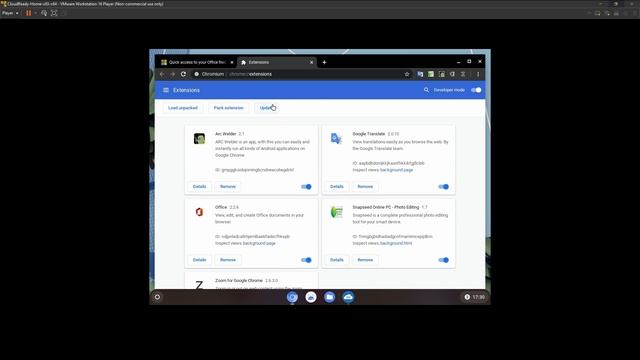Enter fullscreen mode in VMware Player toolbar
Screen dimensions: 640x360
(x=54, y=13)
